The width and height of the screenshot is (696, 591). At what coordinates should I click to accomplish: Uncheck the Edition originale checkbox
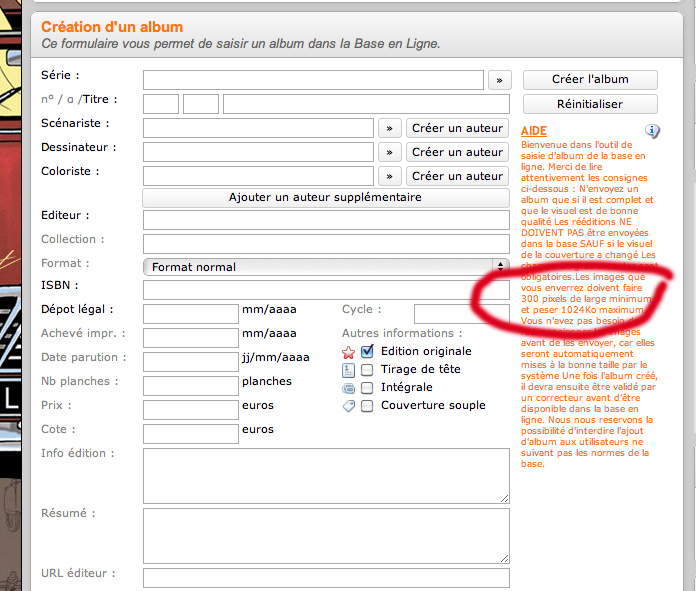[x=367, y=351]
